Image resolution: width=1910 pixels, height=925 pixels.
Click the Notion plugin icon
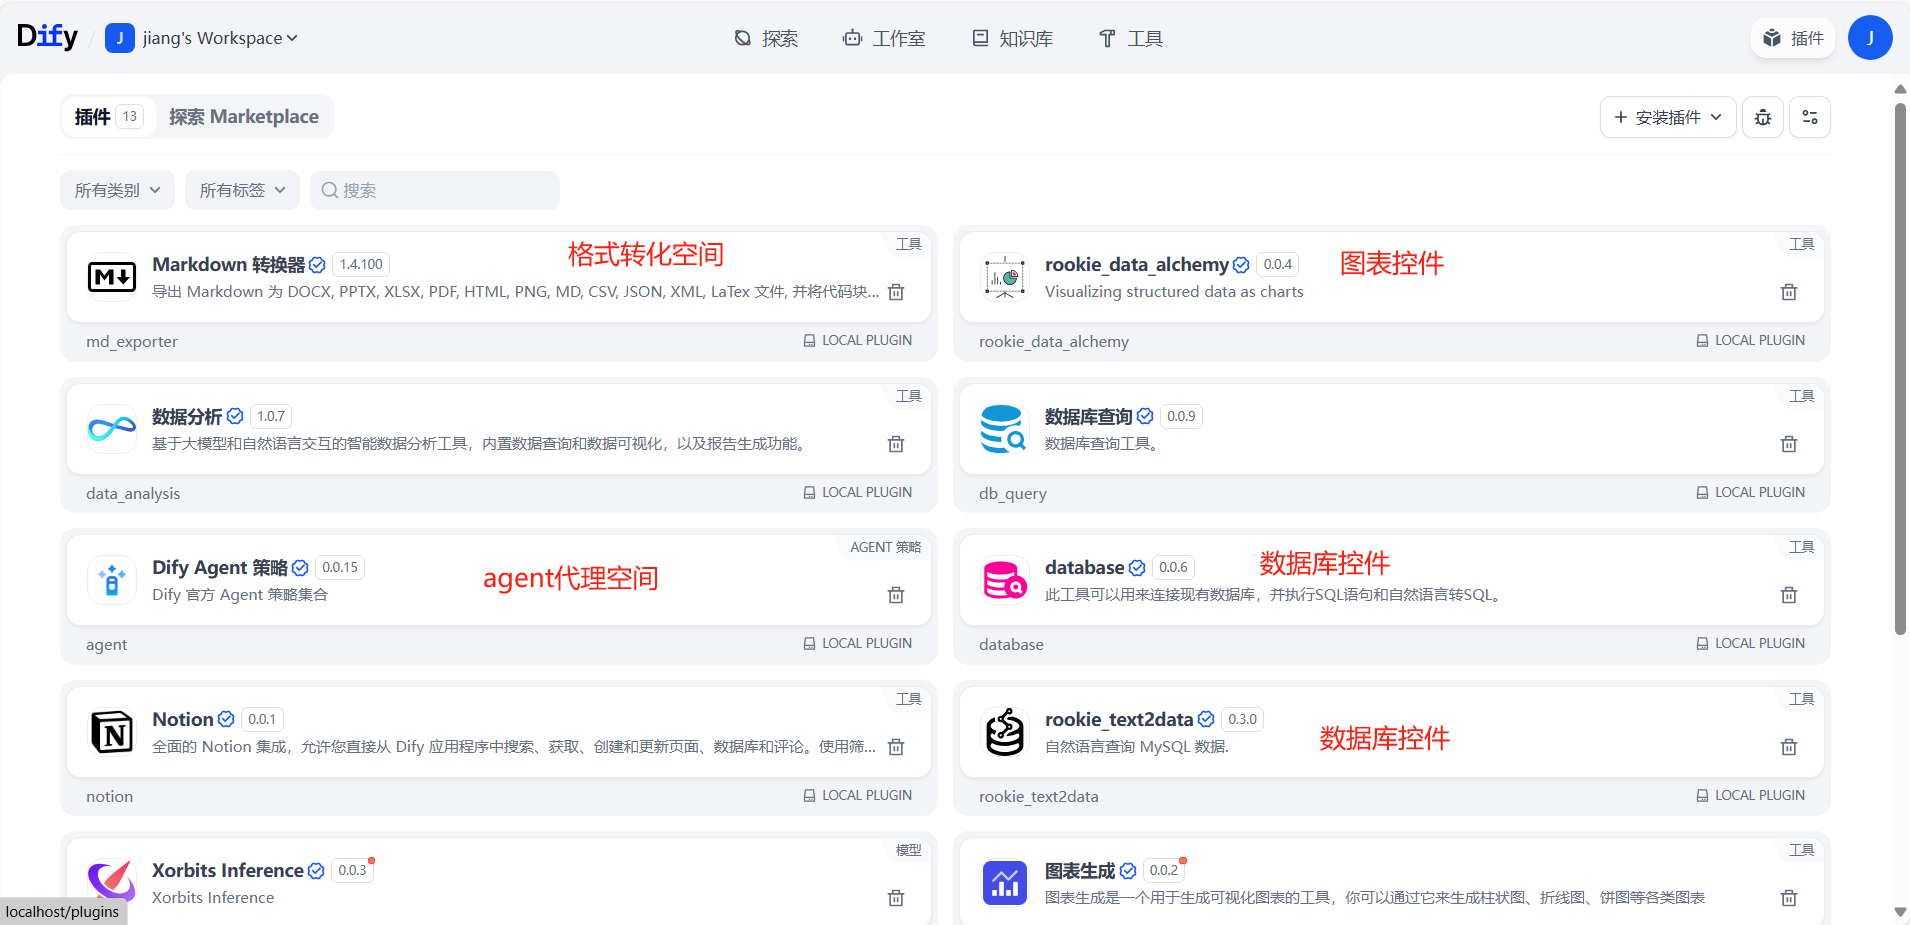coord(112,732)
